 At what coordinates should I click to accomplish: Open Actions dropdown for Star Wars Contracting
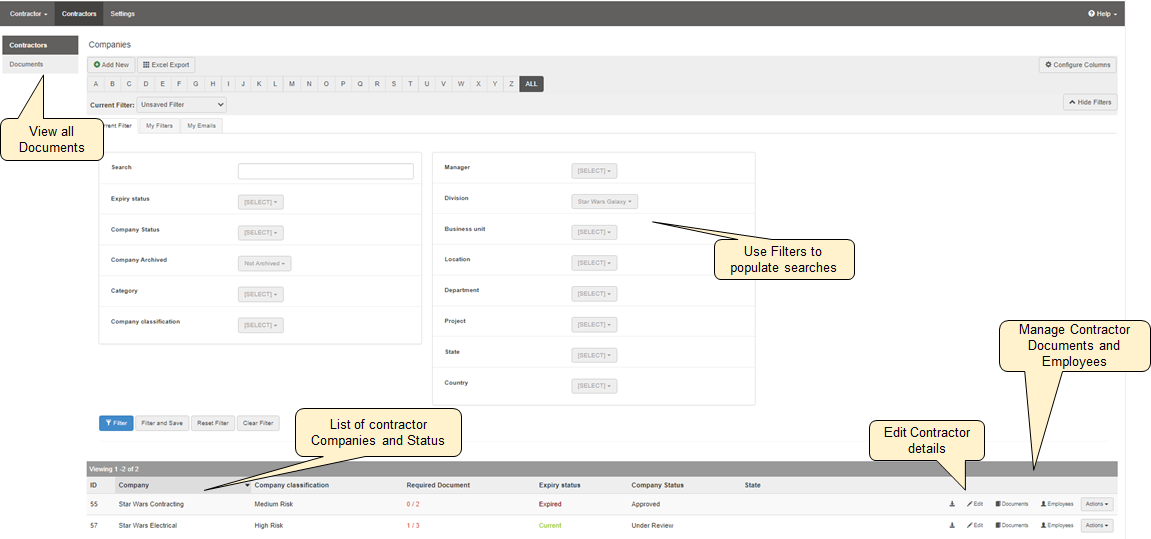click(1097, 504)
